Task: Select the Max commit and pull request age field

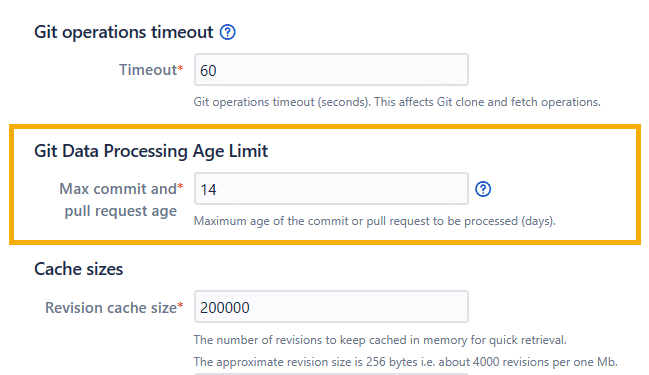Action: coord(331,189)
